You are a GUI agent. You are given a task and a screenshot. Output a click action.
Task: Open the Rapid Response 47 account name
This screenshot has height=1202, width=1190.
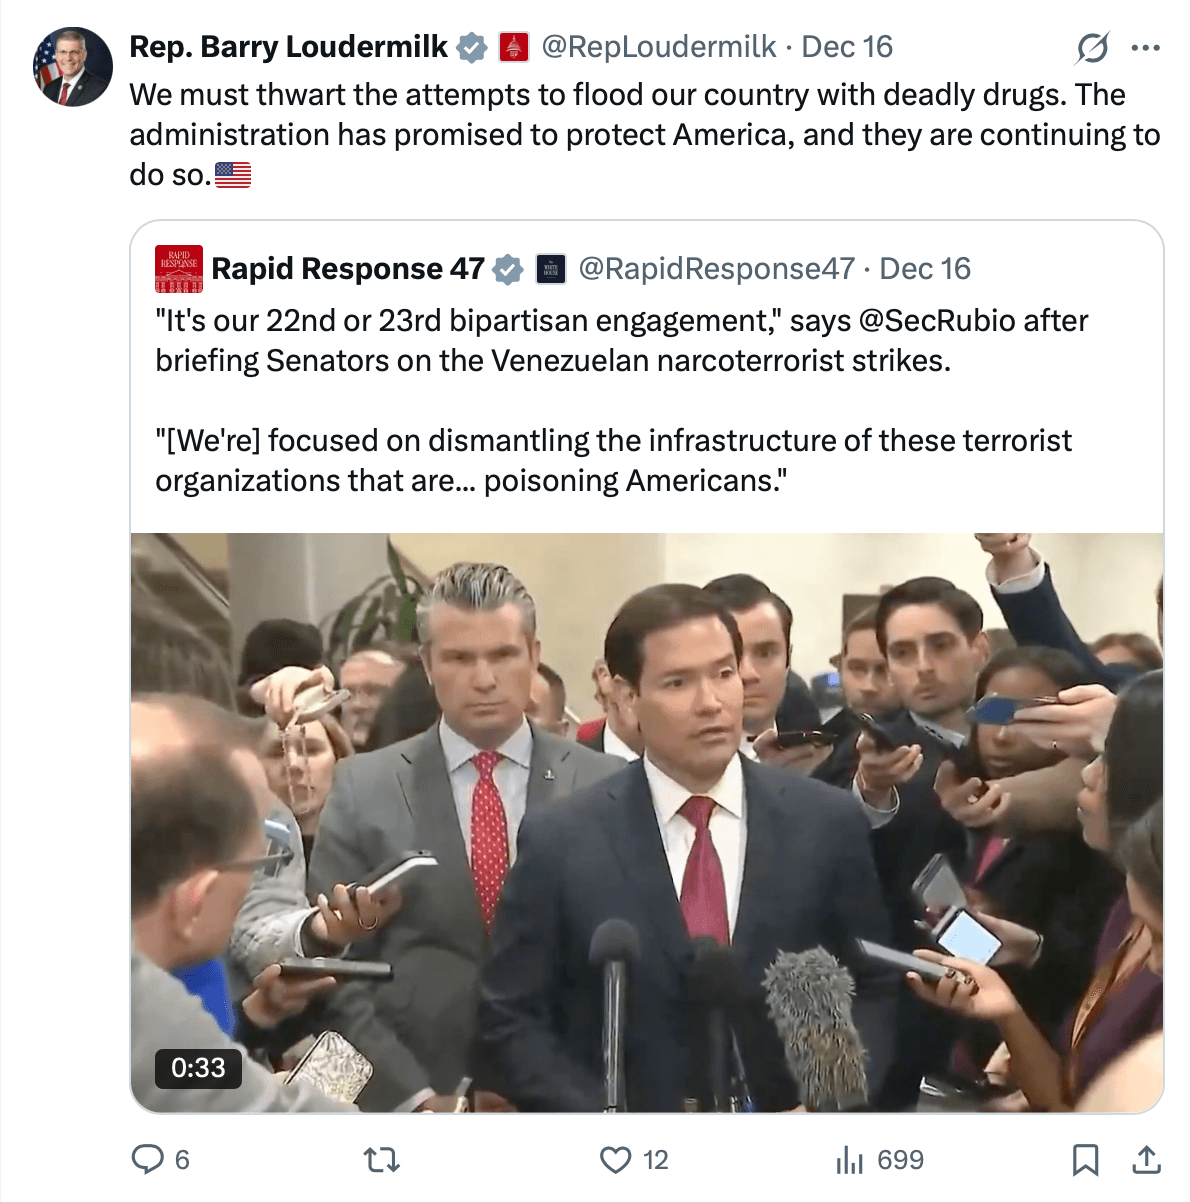347,269
